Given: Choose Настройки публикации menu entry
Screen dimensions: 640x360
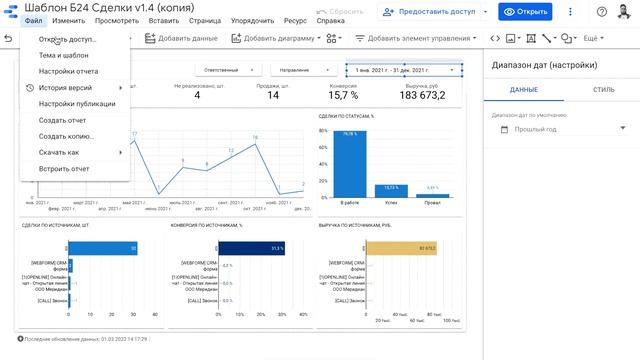Looking at the screenshot, I should [x=75, y=104].
